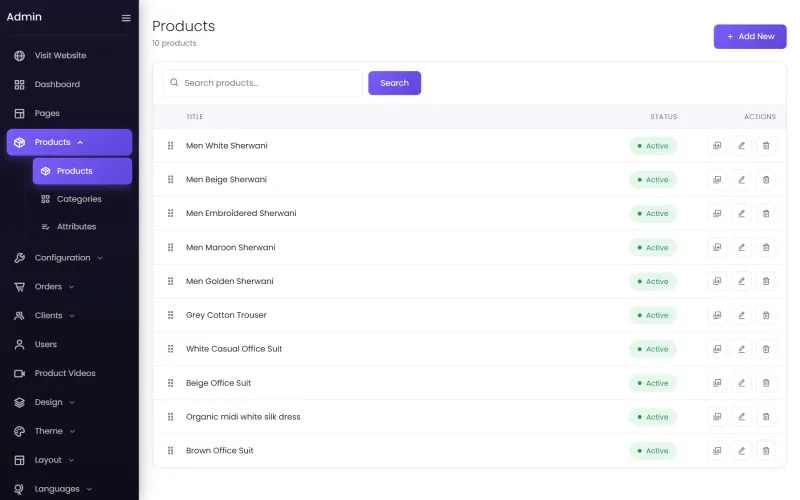Click the title Beige Office Suit
The height and width of the screenshot is (500, 800).
point(218,383)
